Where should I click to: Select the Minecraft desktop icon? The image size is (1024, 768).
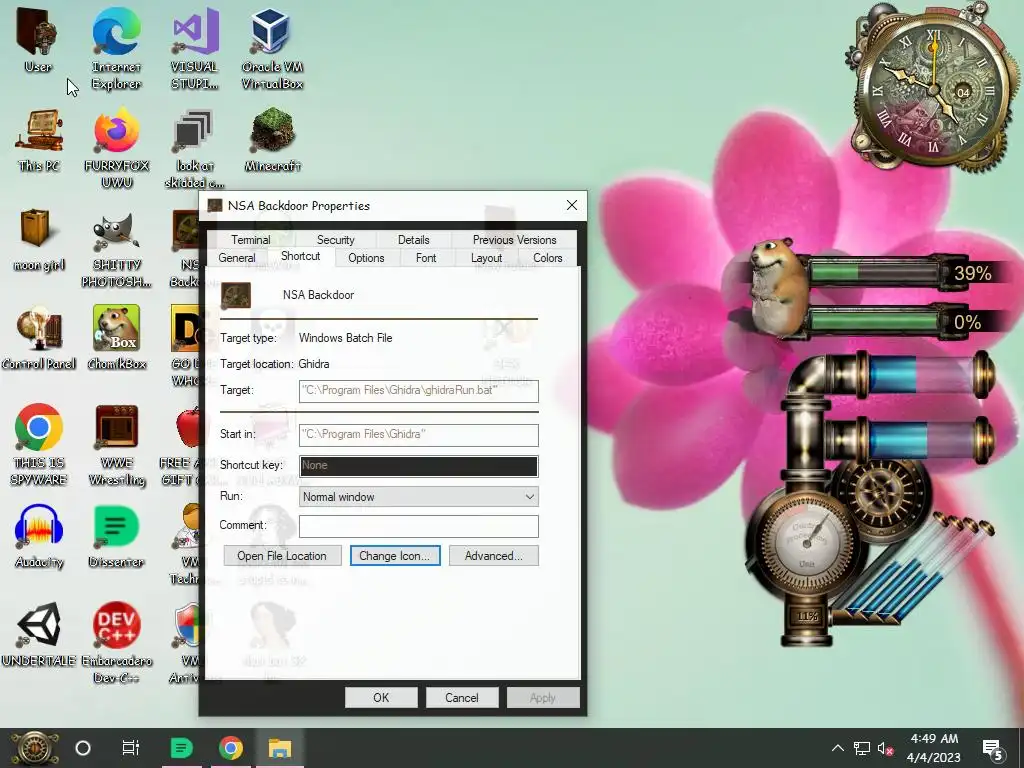pyautogui.click(x=273, y=140)
